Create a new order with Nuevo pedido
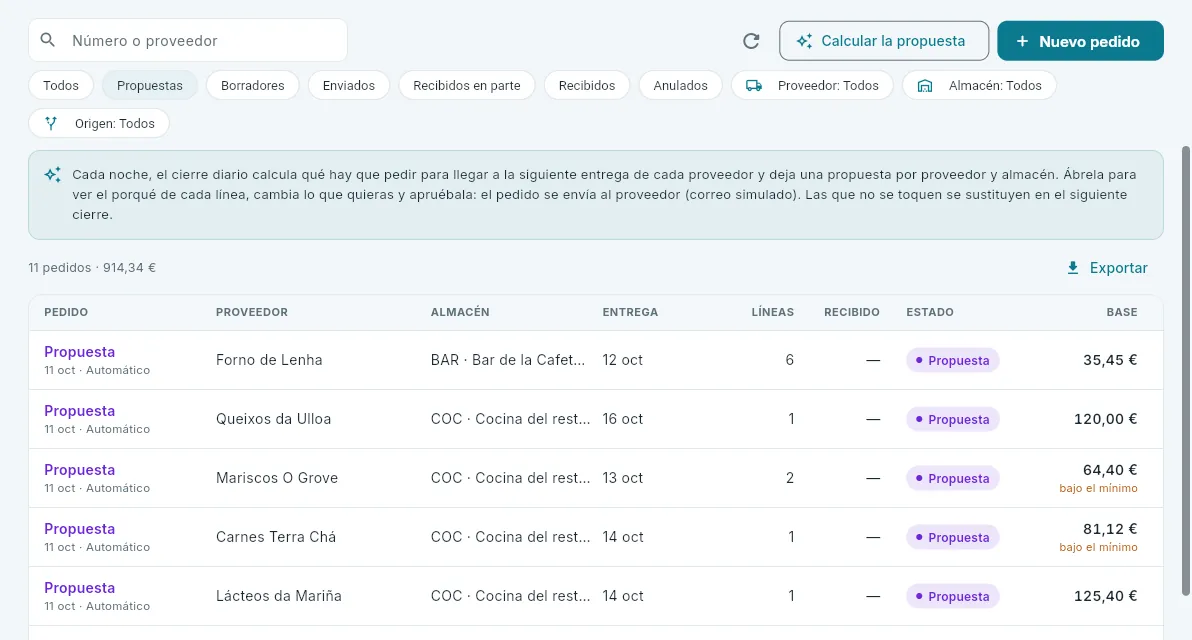 pos(1080,41)
